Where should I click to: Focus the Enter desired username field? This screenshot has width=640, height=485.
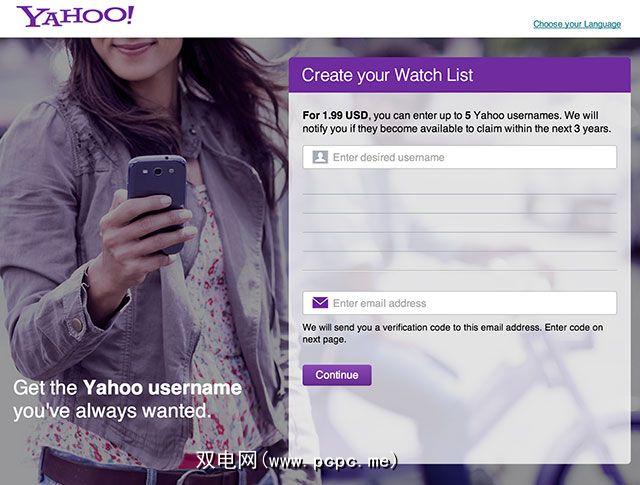point(460,157)
